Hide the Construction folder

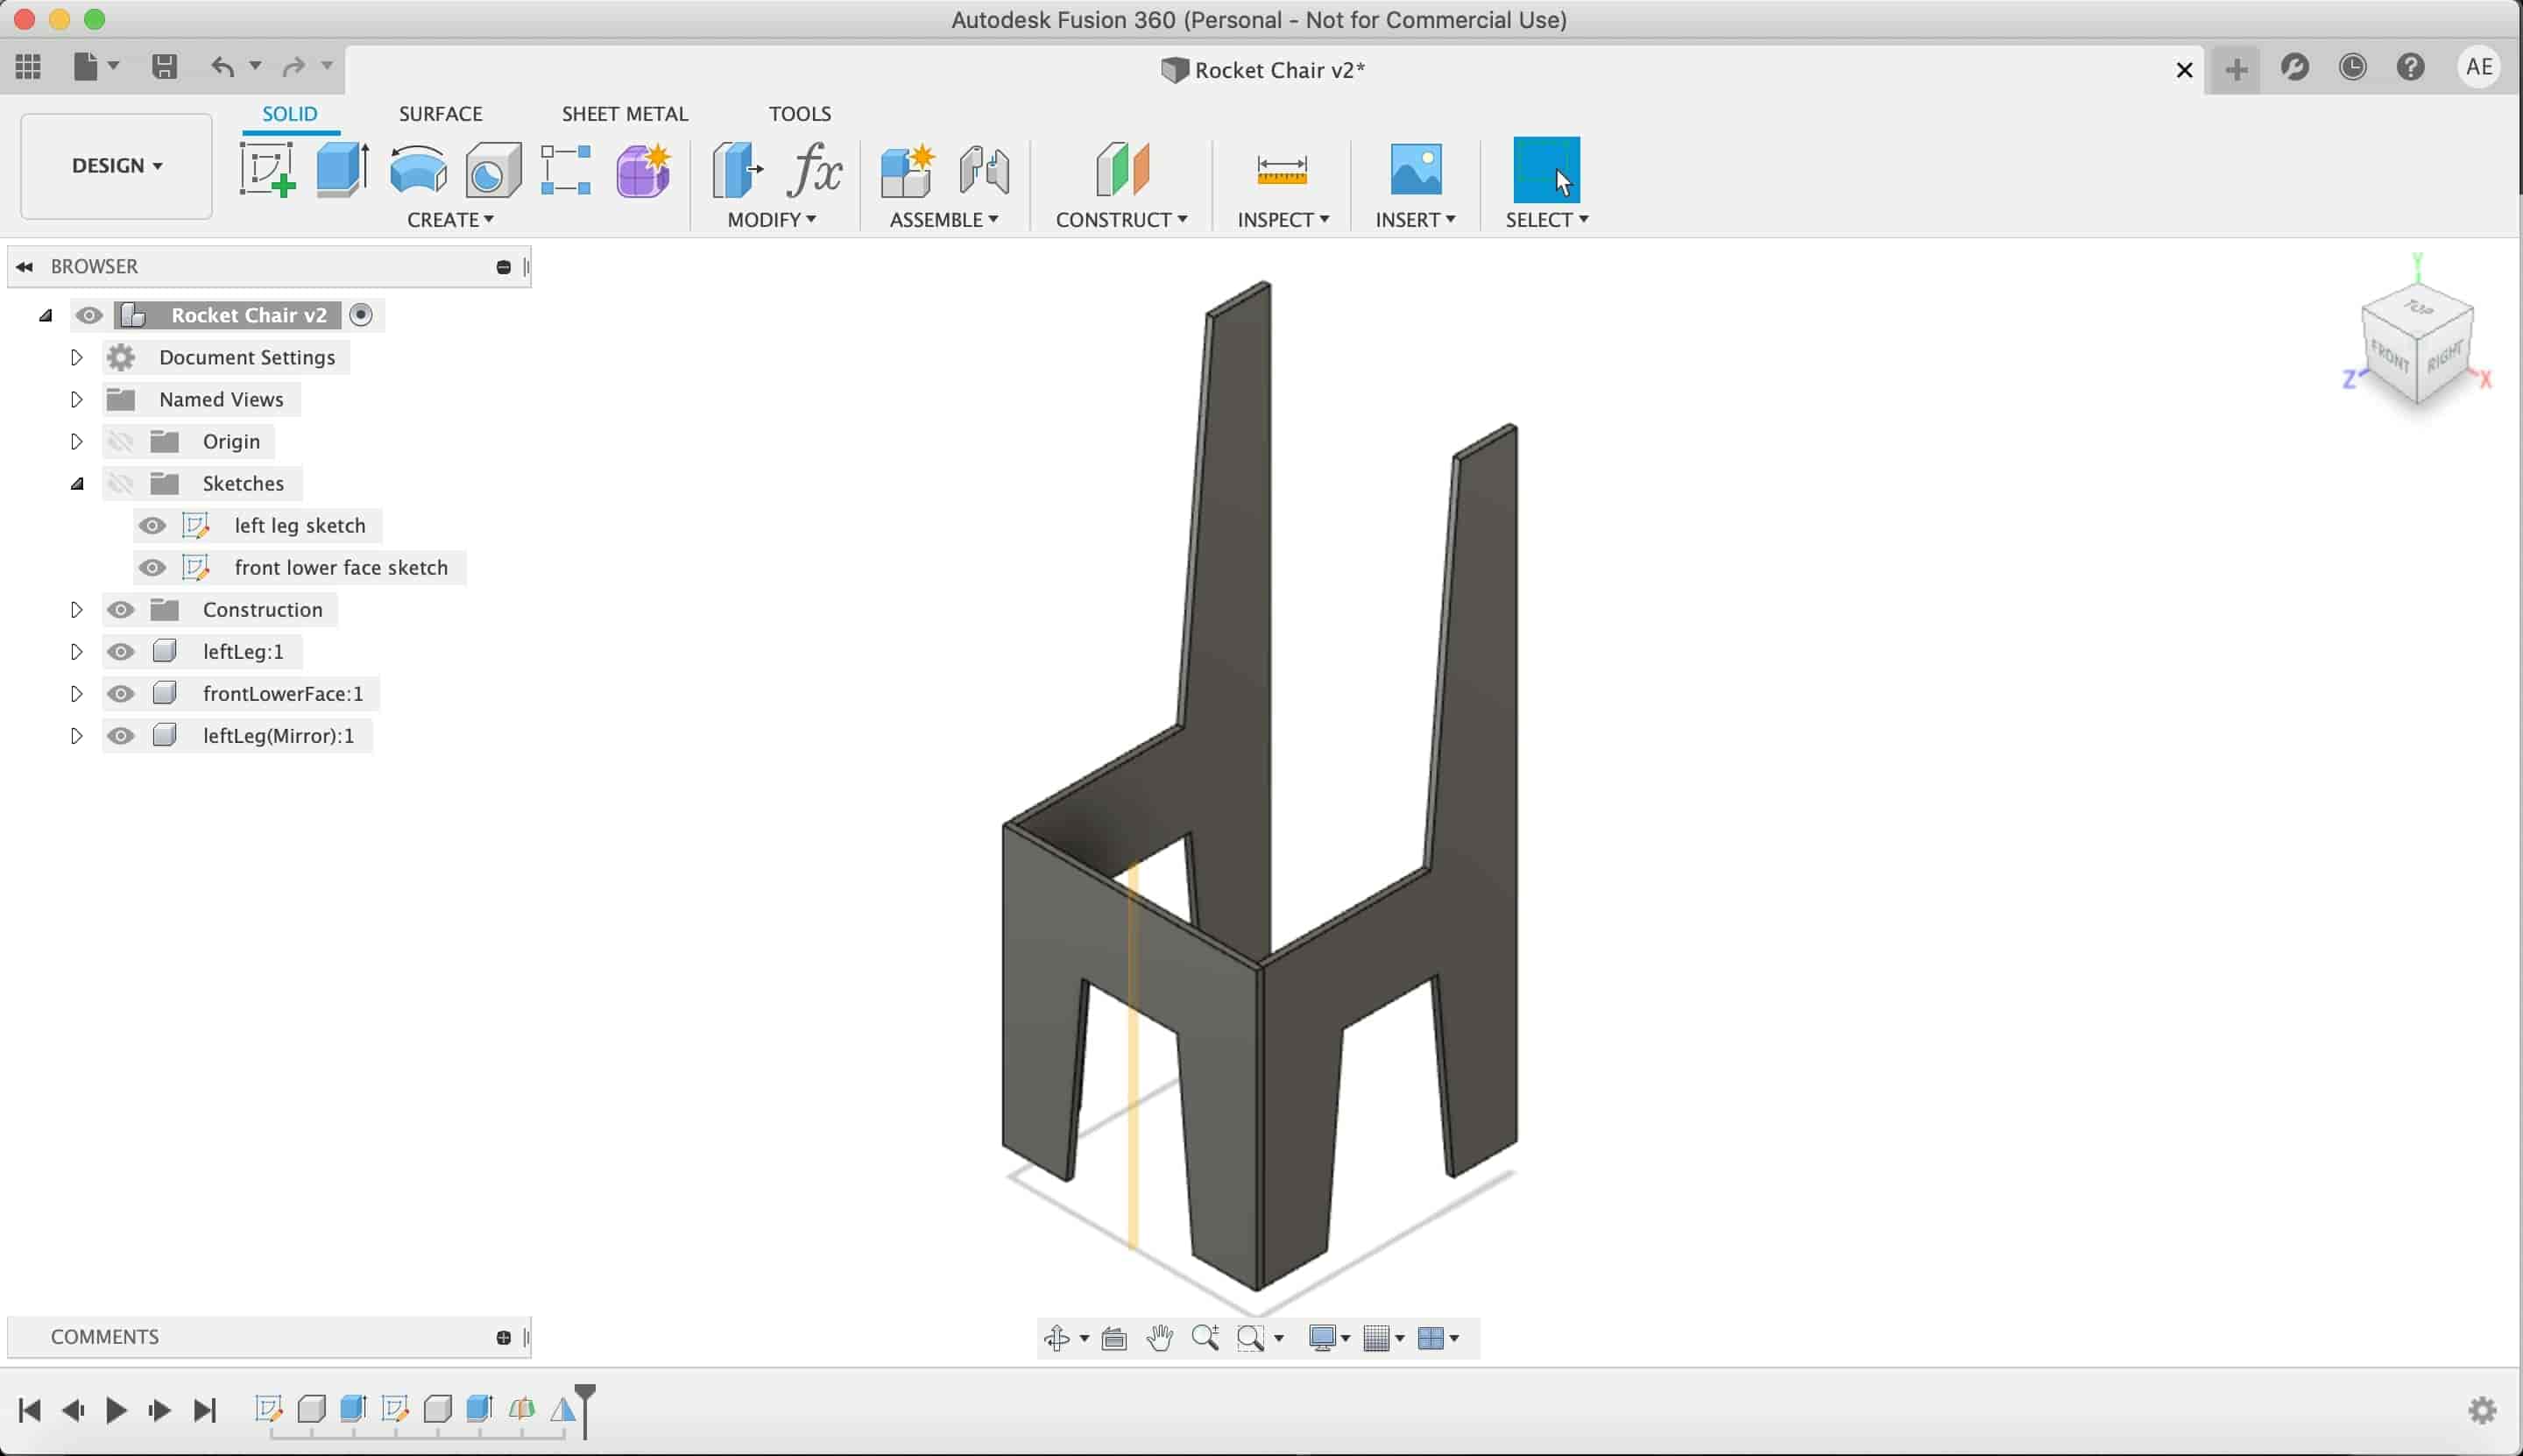click(121, 610)
